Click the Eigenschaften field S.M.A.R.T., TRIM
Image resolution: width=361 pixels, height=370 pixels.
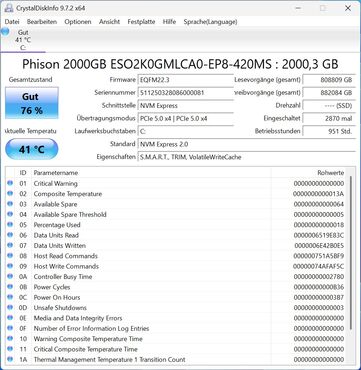click(x=247, y=157)
